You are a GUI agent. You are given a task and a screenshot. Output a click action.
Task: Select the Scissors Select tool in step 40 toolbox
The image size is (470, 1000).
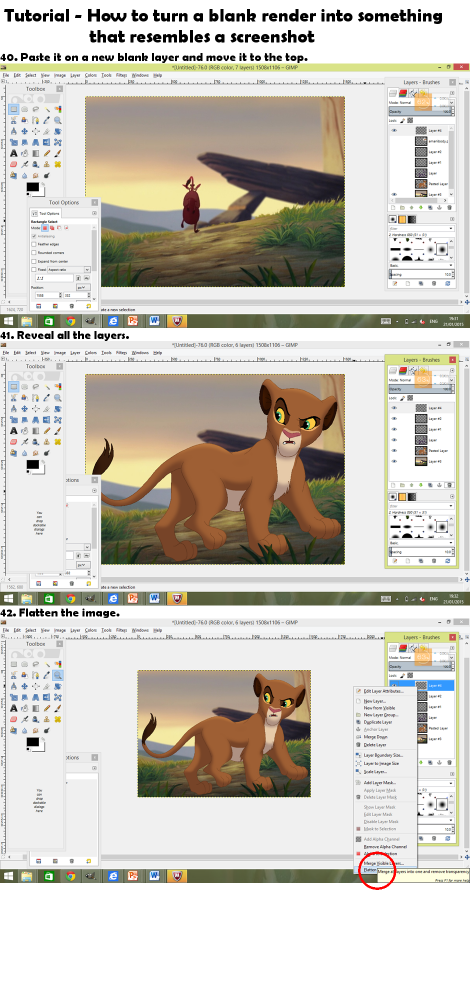[x=13, y=121]
